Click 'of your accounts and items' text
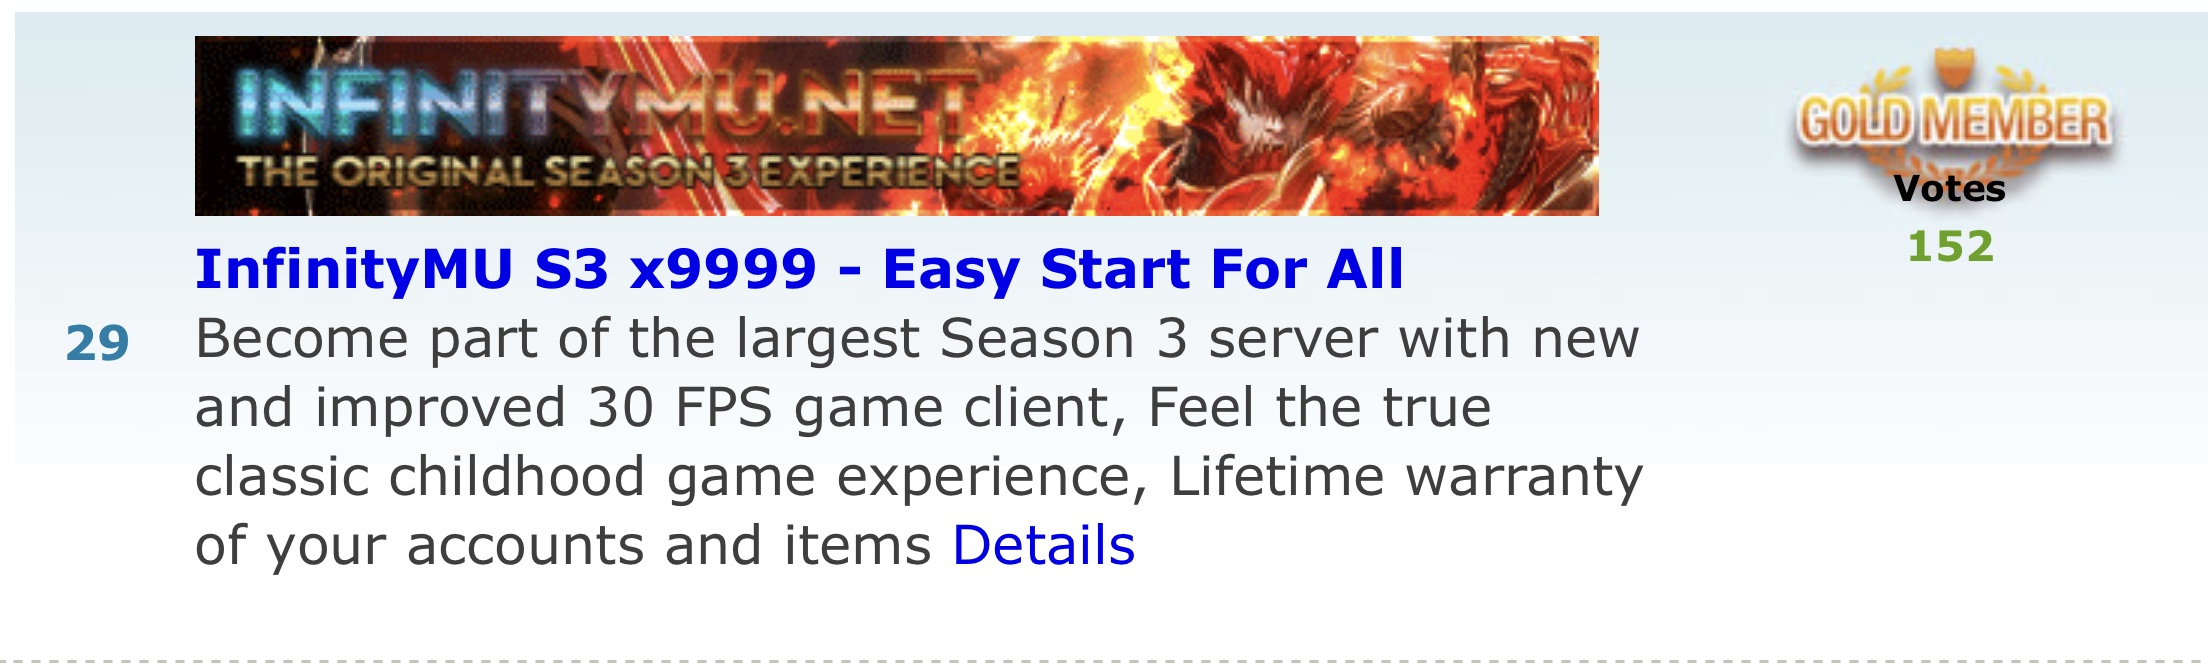The image size is (2208, 665). [563, 546]
